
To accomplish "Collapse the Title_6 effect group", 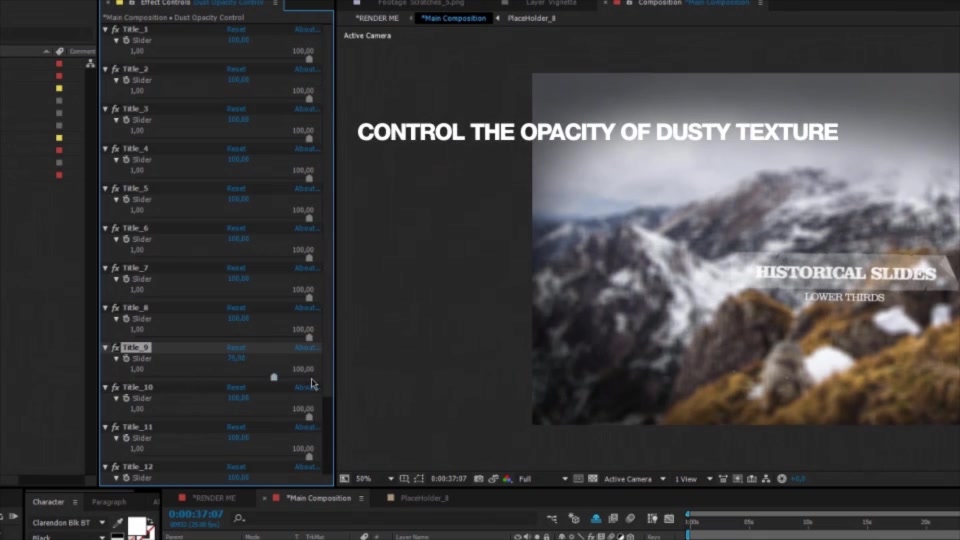I will pos(105,228).
